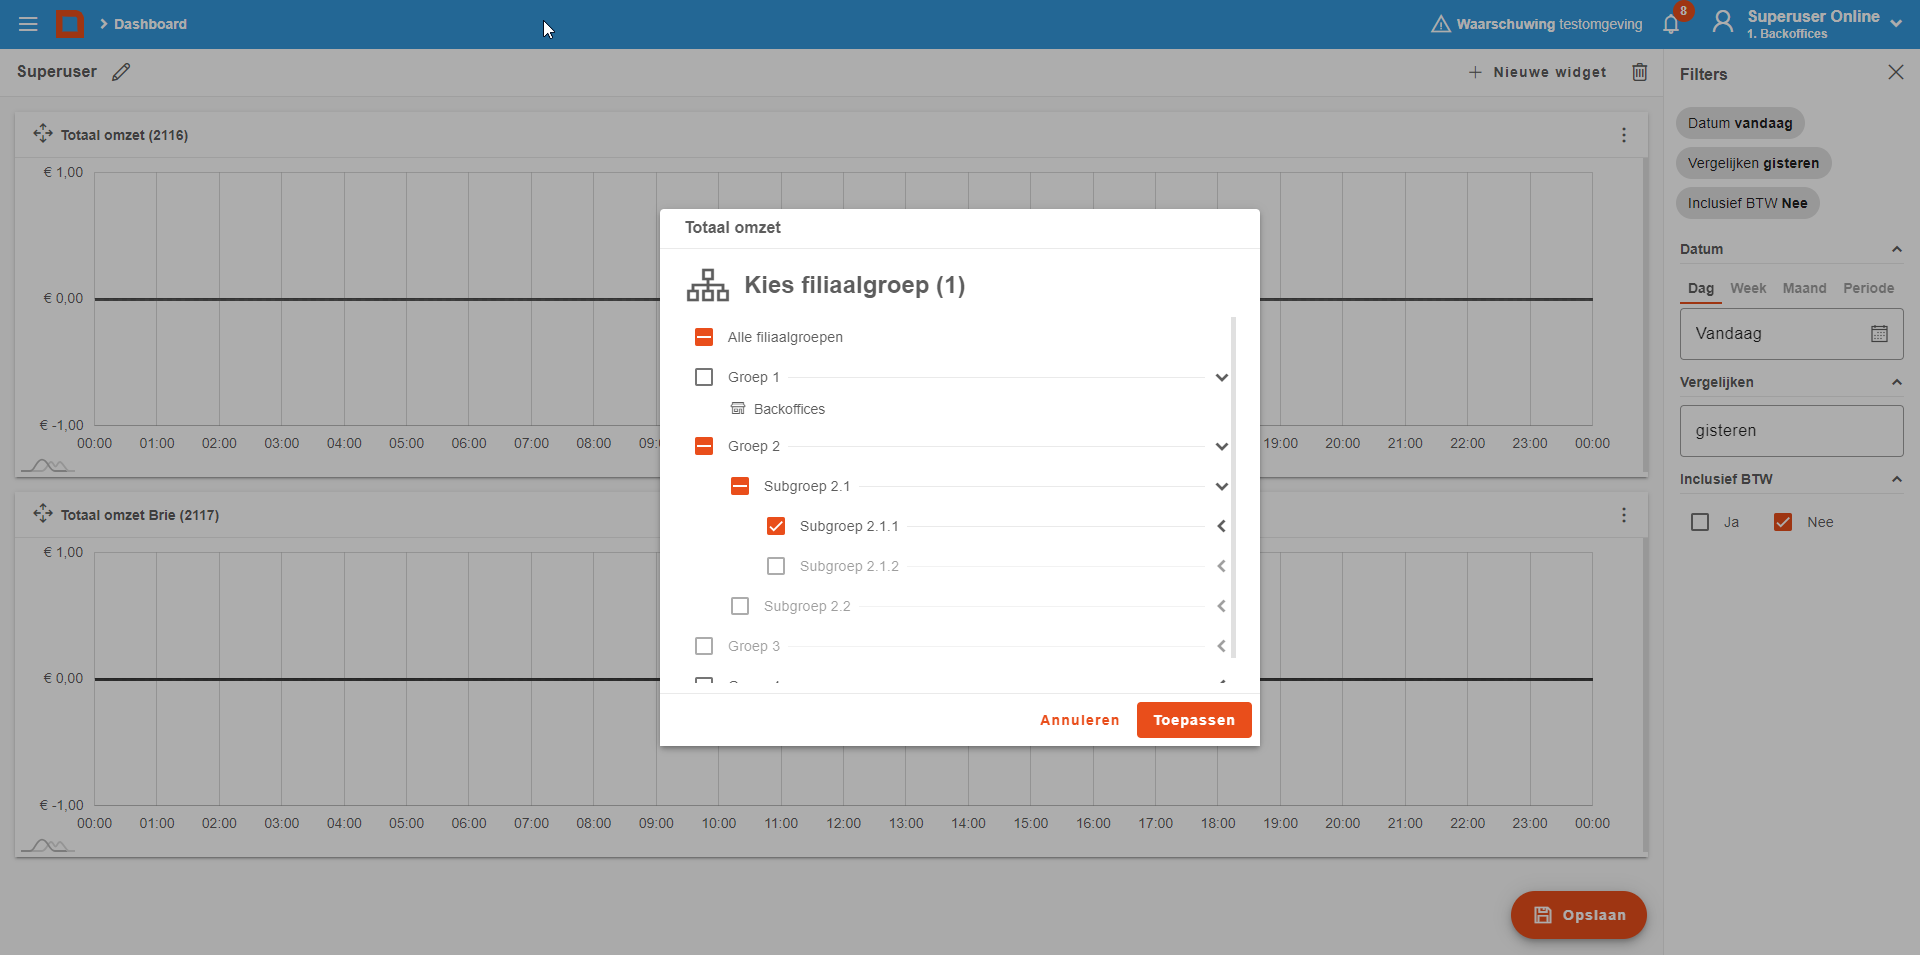Click Annuleren to cancel the dialog
This screenshot has height=955, width=1920.
(x=1079, y=720)
